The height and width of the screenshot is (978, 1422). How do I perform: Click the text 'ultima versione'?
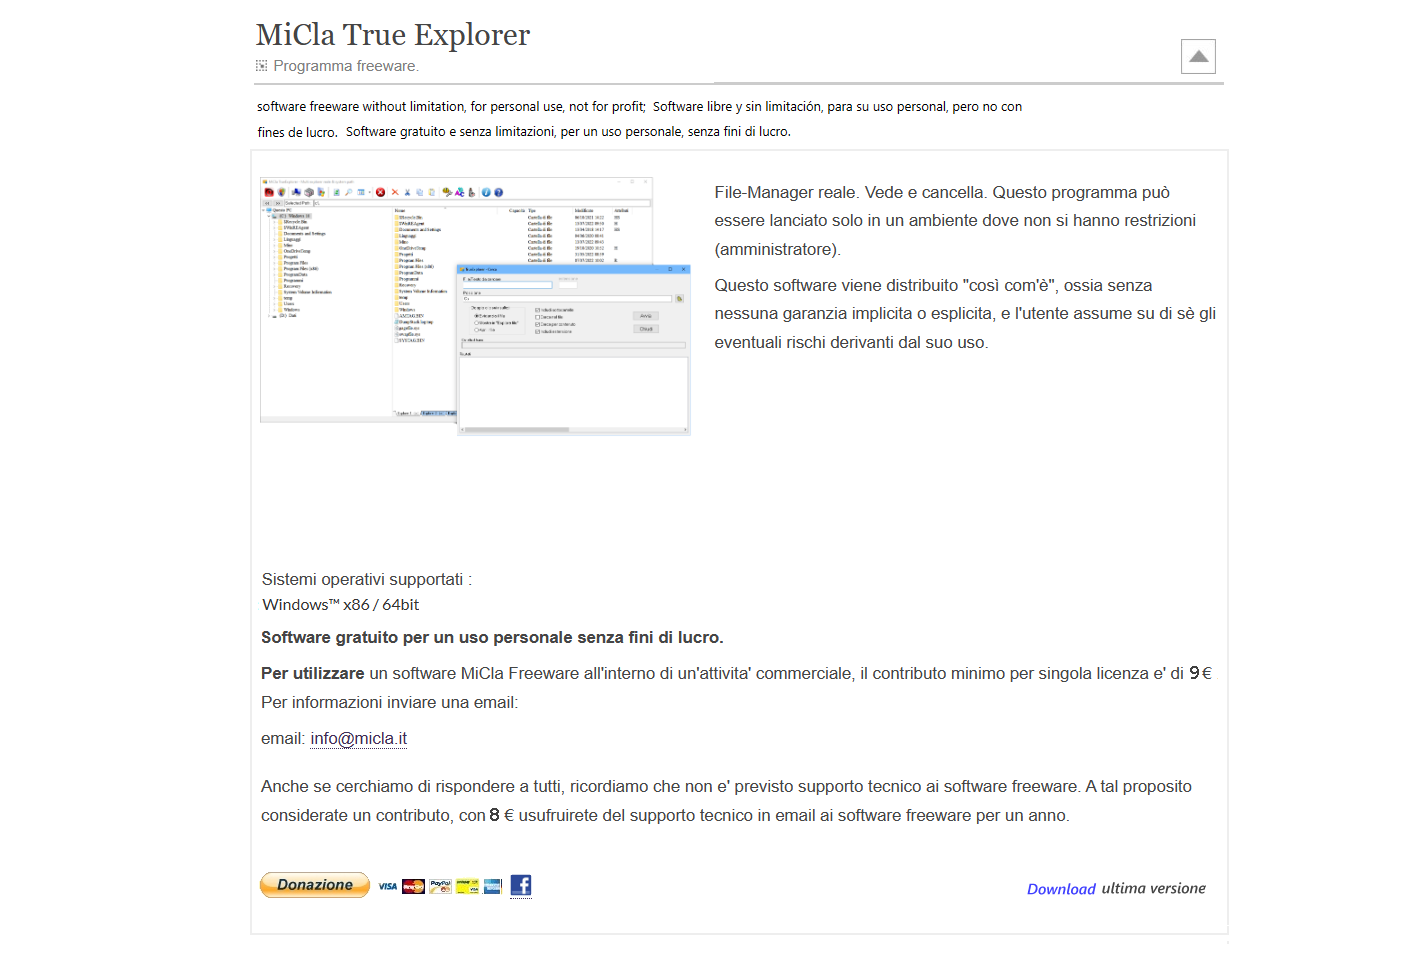[x=1153, y=888]
